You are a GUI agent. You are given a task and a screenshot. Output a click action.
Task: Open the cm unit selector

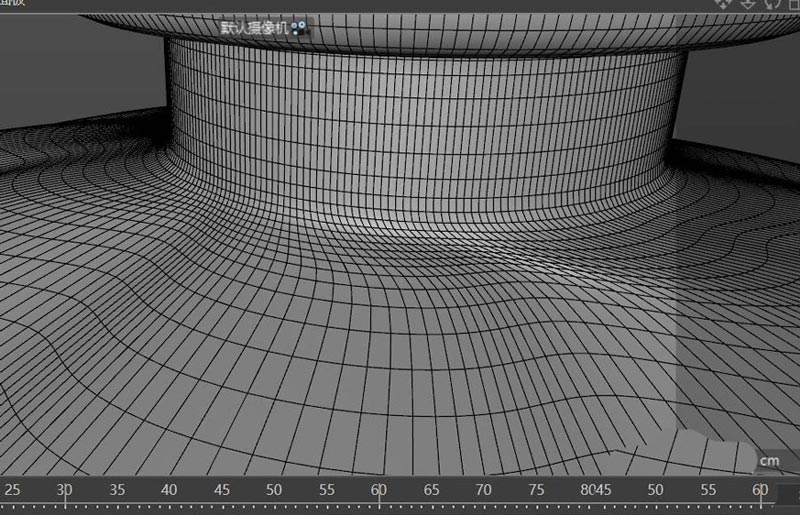click(768, 461)
